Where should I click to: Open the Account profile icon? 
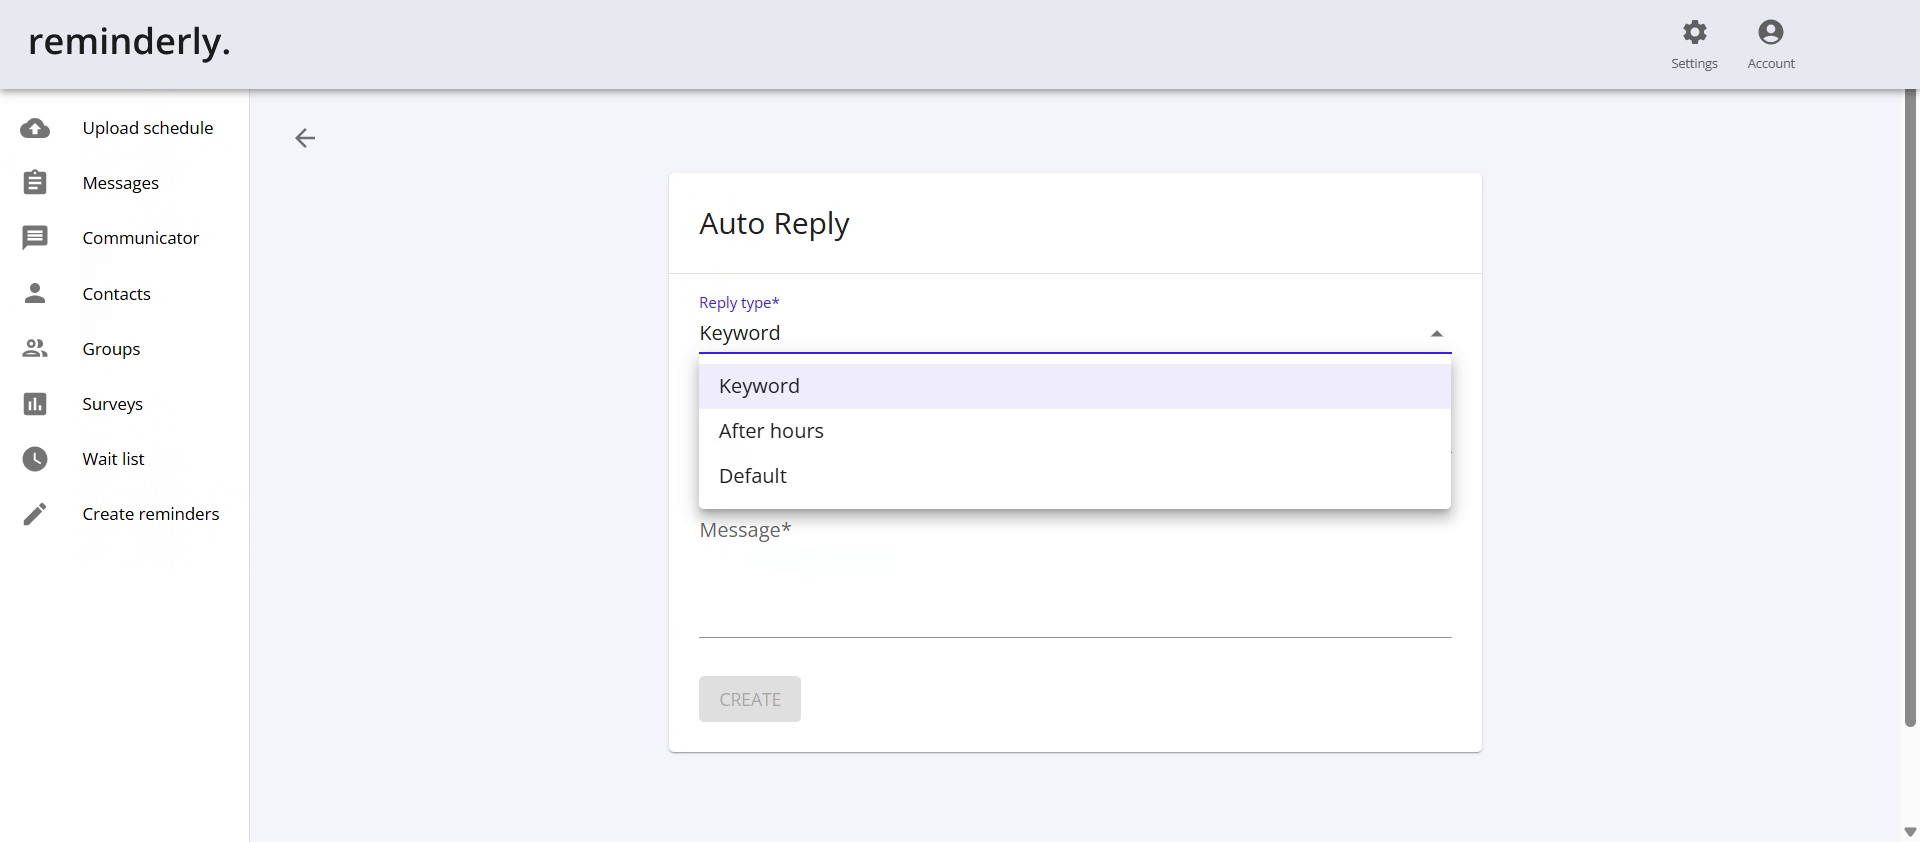click(1770, 32)
